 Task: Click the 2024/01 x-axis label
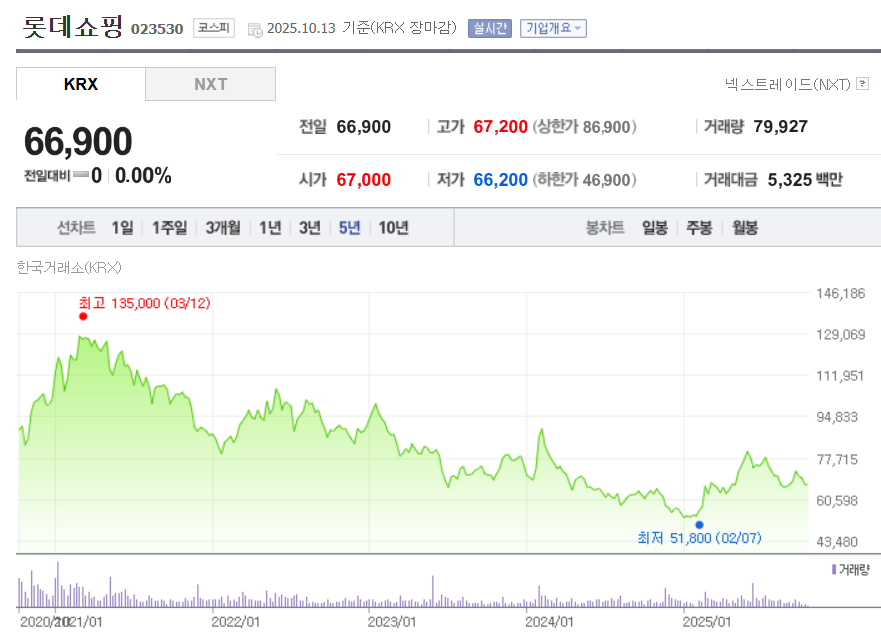pos(549,622)
